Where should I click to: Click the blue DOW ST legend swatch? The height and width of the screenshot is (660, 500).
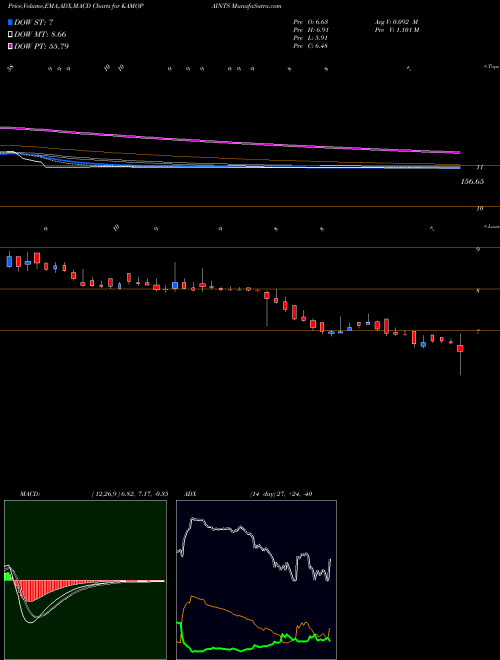[x=10, y=22]
